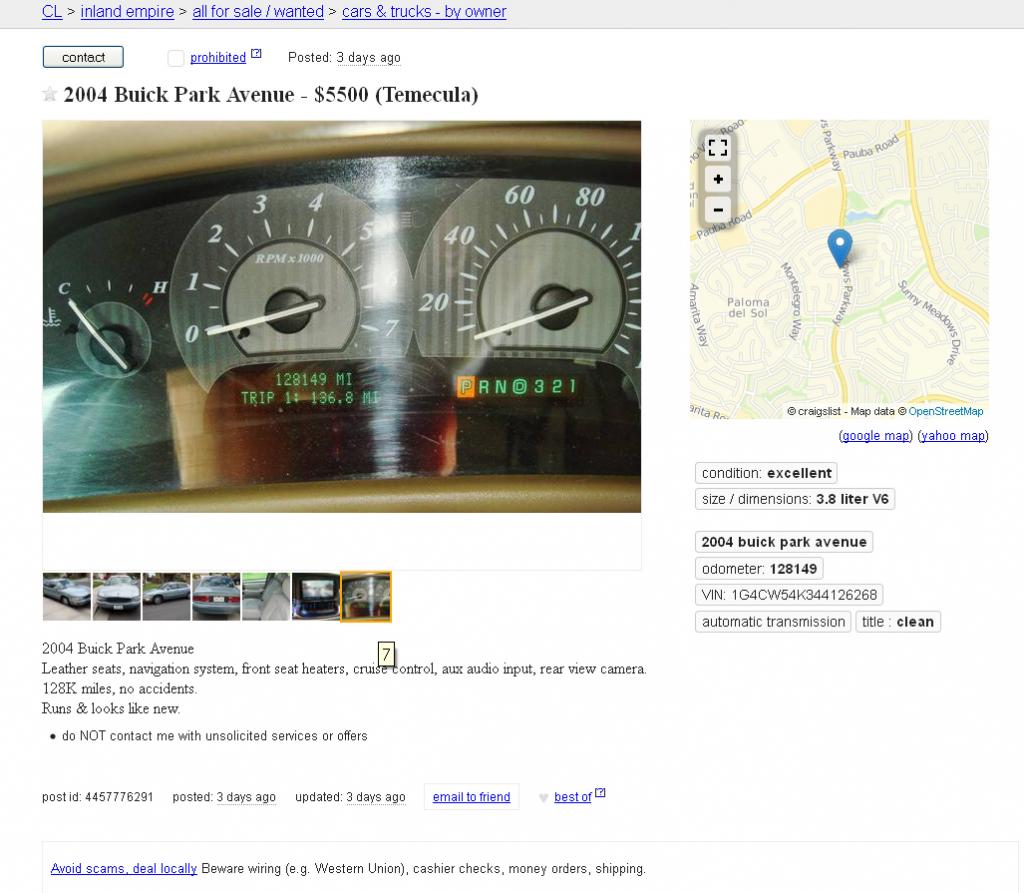The image size is (1024, 893).
Task: Click the favorite star beside listing title
Action: pos(50,95)
